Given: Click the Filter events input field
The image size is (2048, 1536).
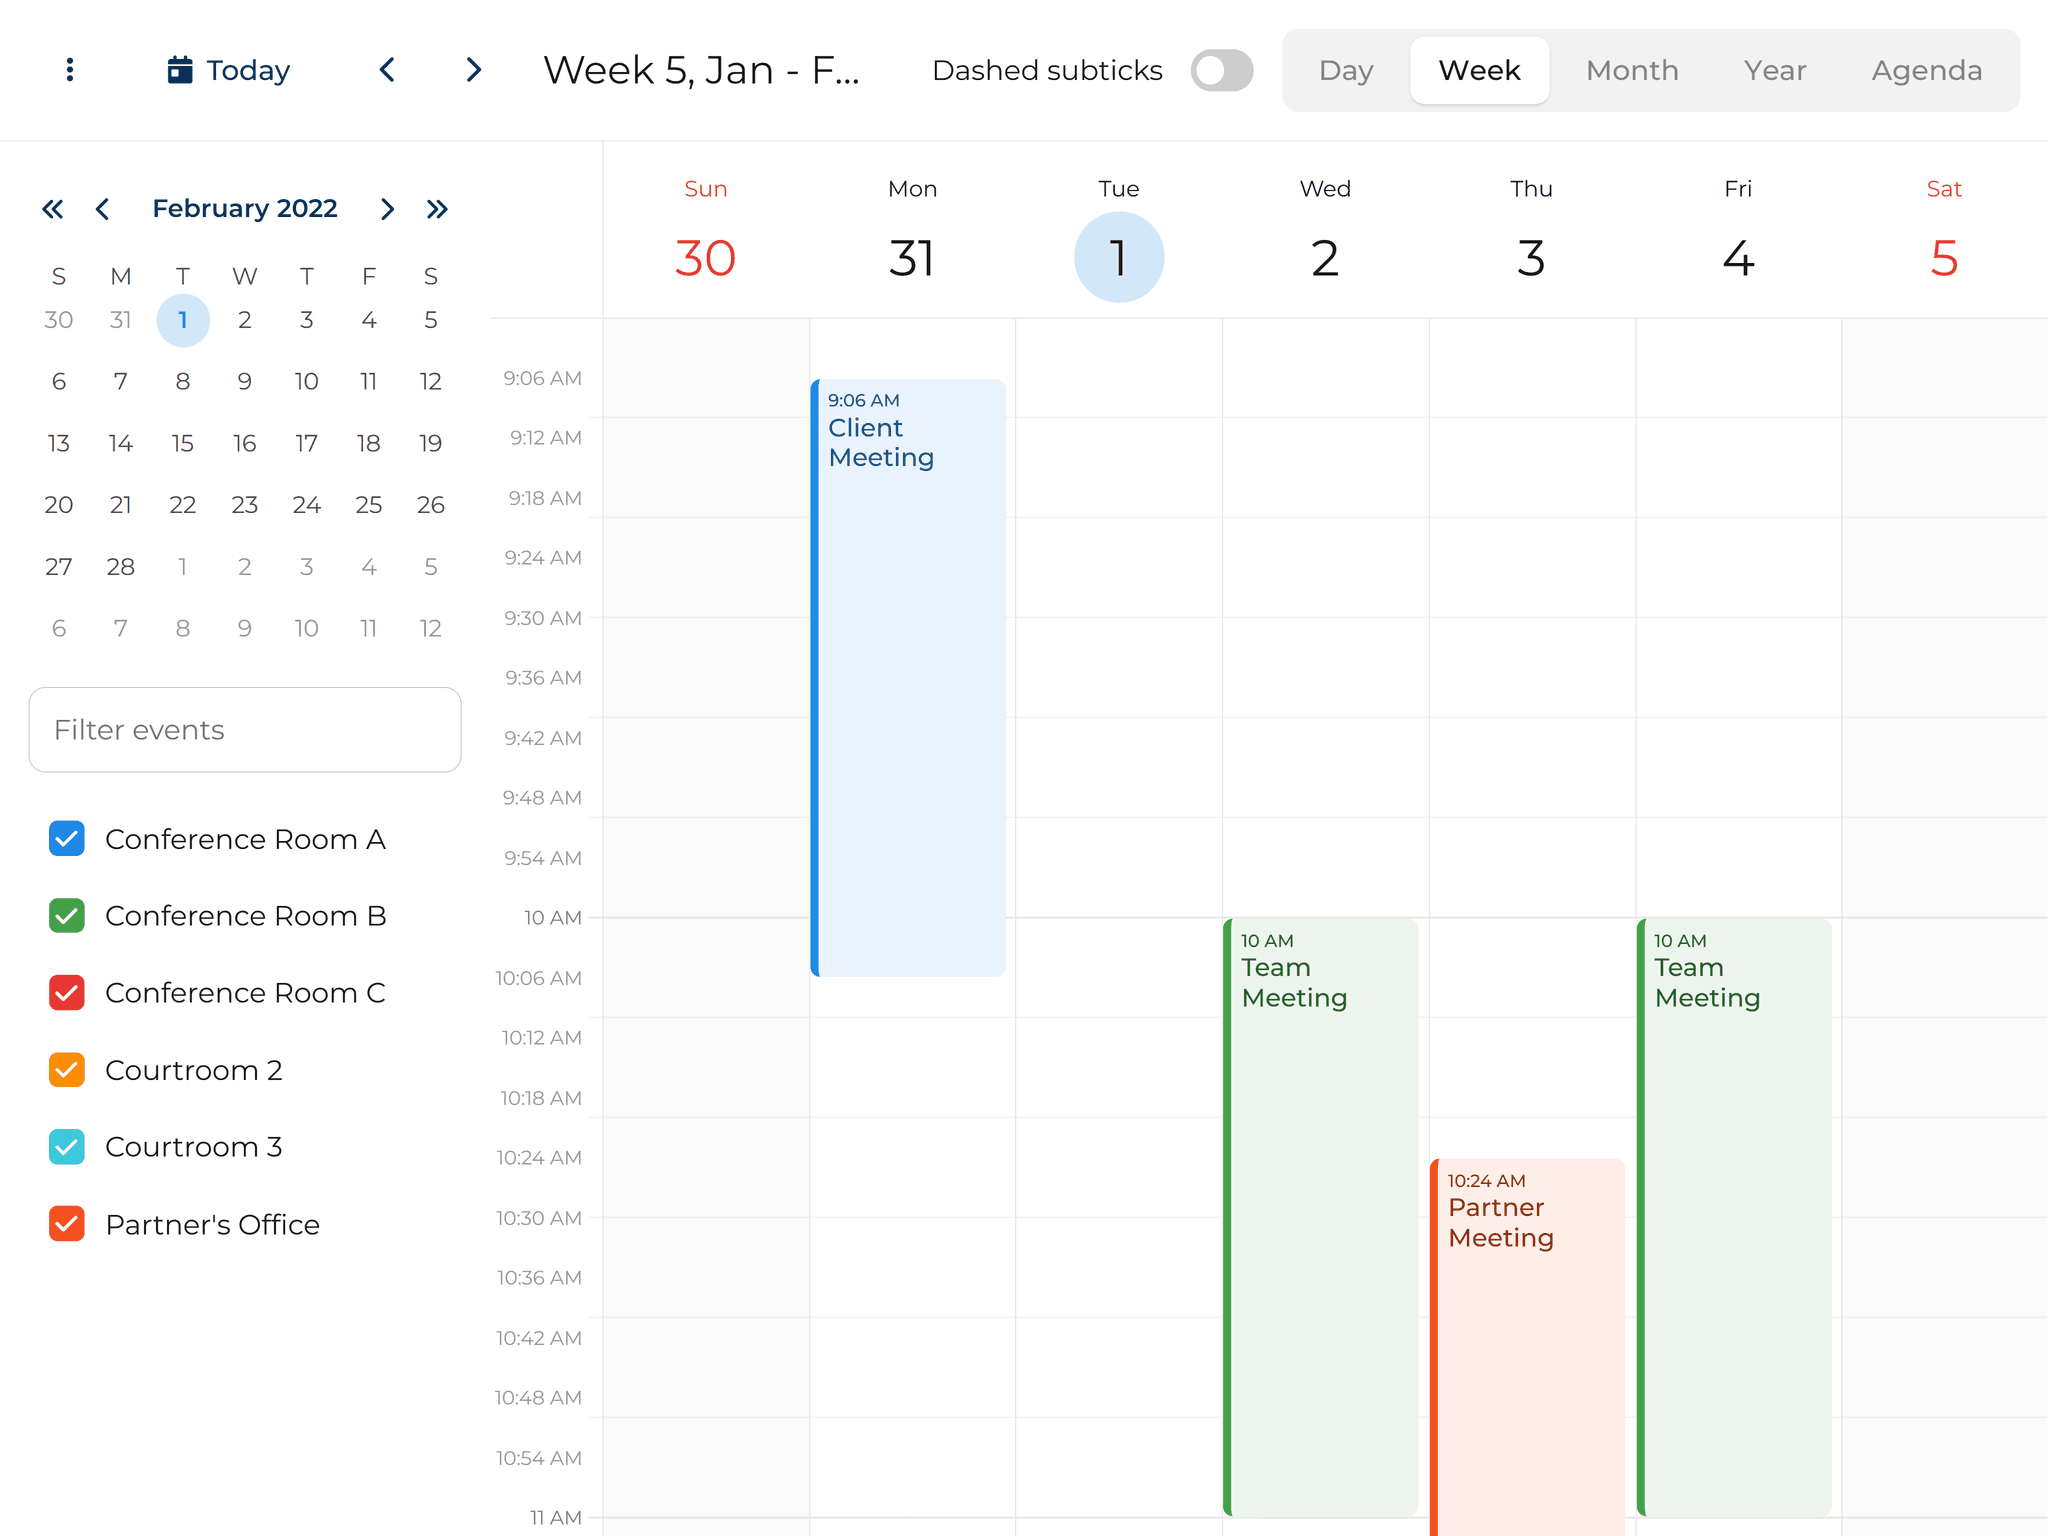Looking at the screenshot, I should coord(244,730).
